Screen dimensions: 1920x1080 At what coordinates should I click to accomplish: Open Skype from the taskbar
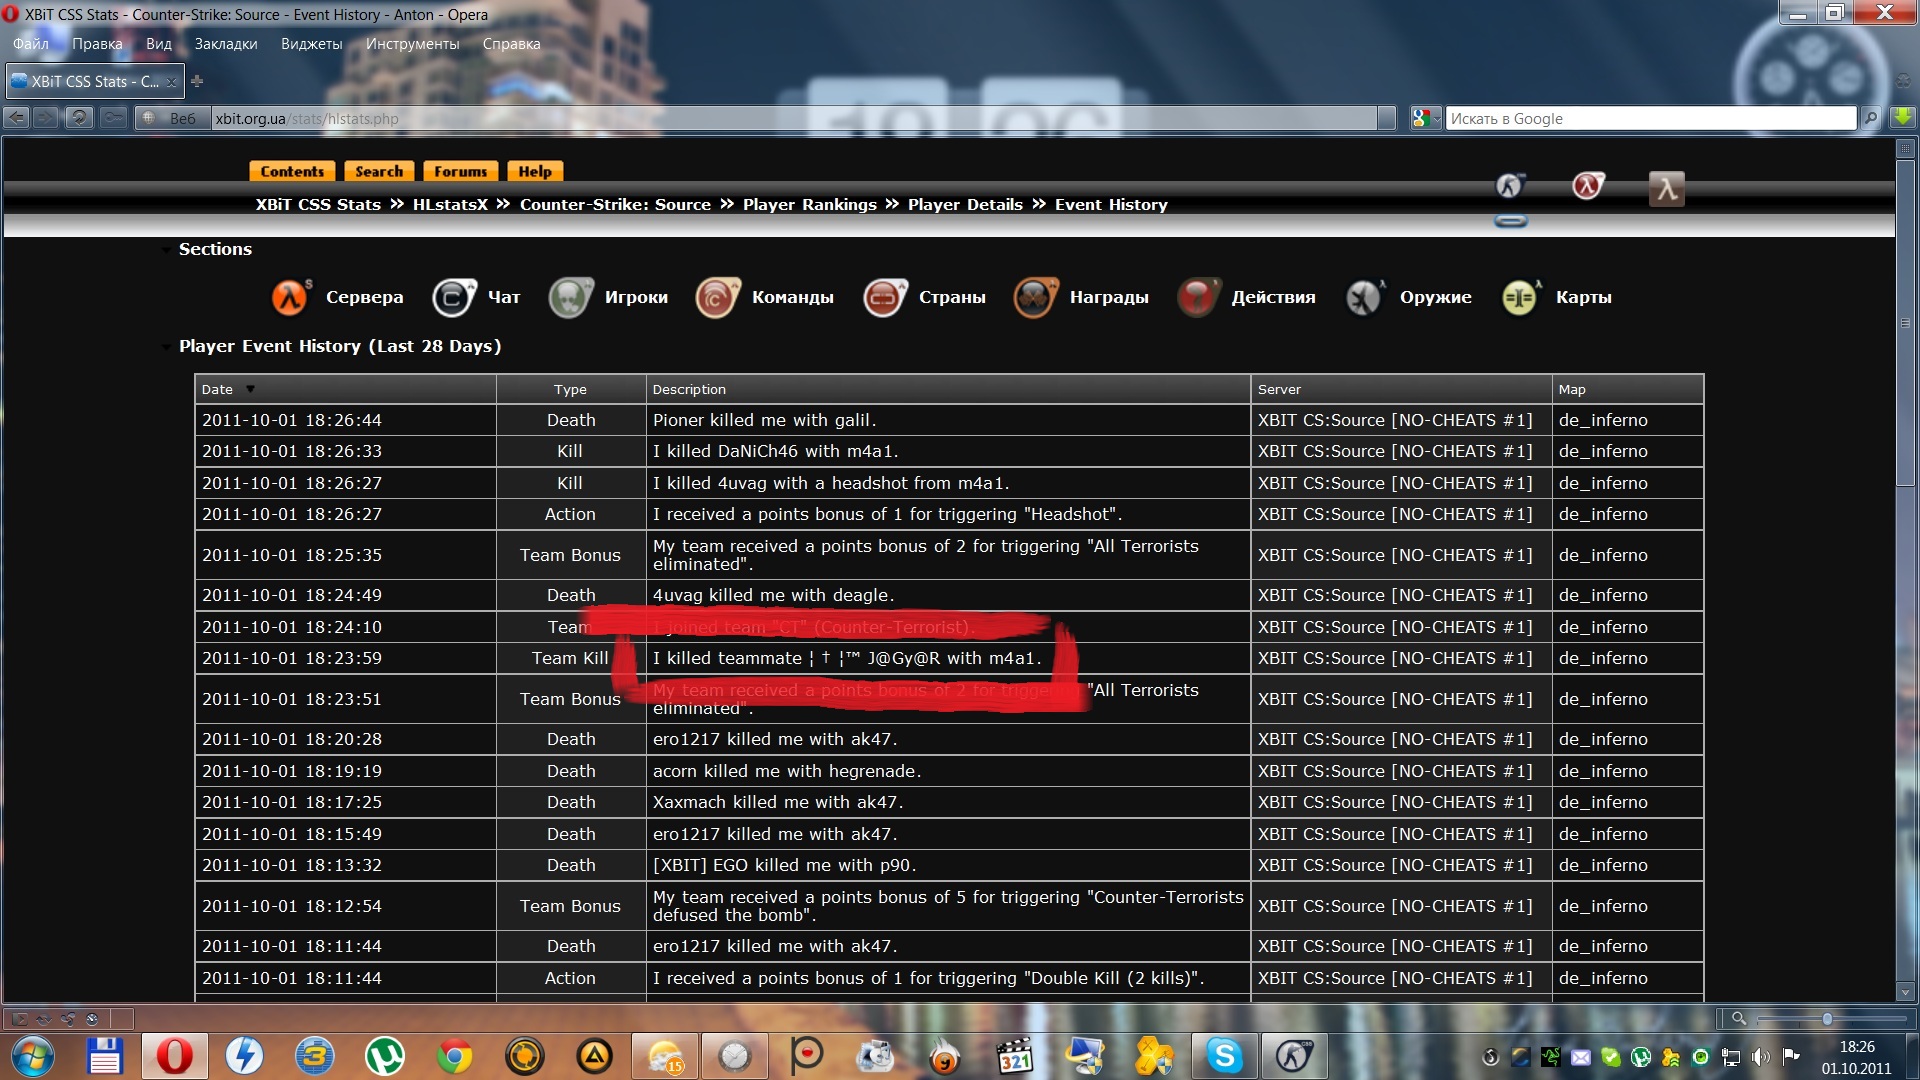coord(1224,1055)
